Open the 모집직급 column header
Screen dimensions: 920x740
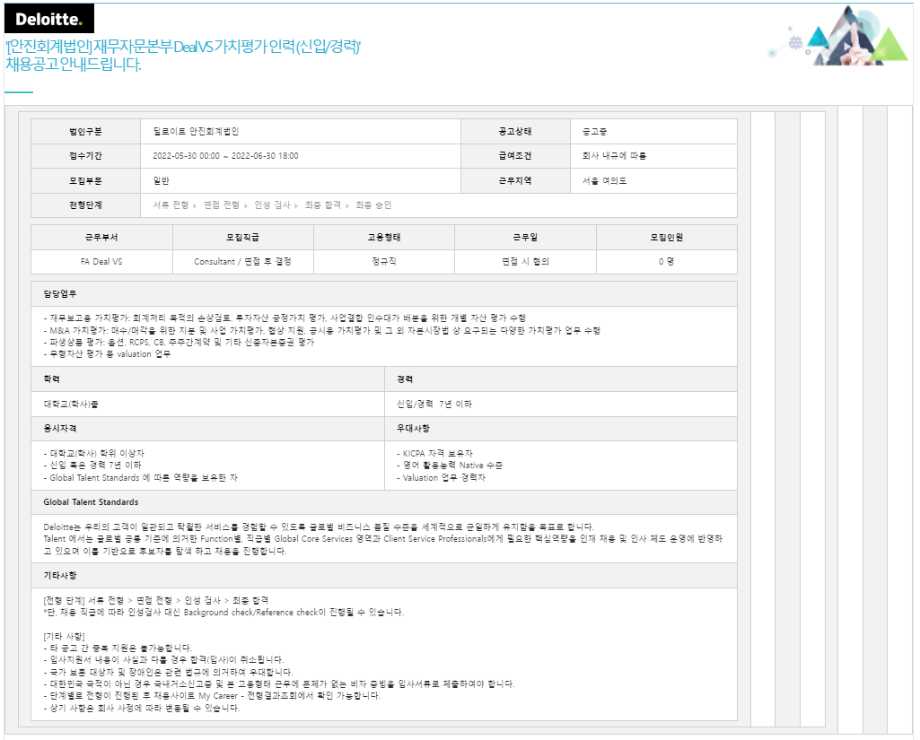pos(246,235)
